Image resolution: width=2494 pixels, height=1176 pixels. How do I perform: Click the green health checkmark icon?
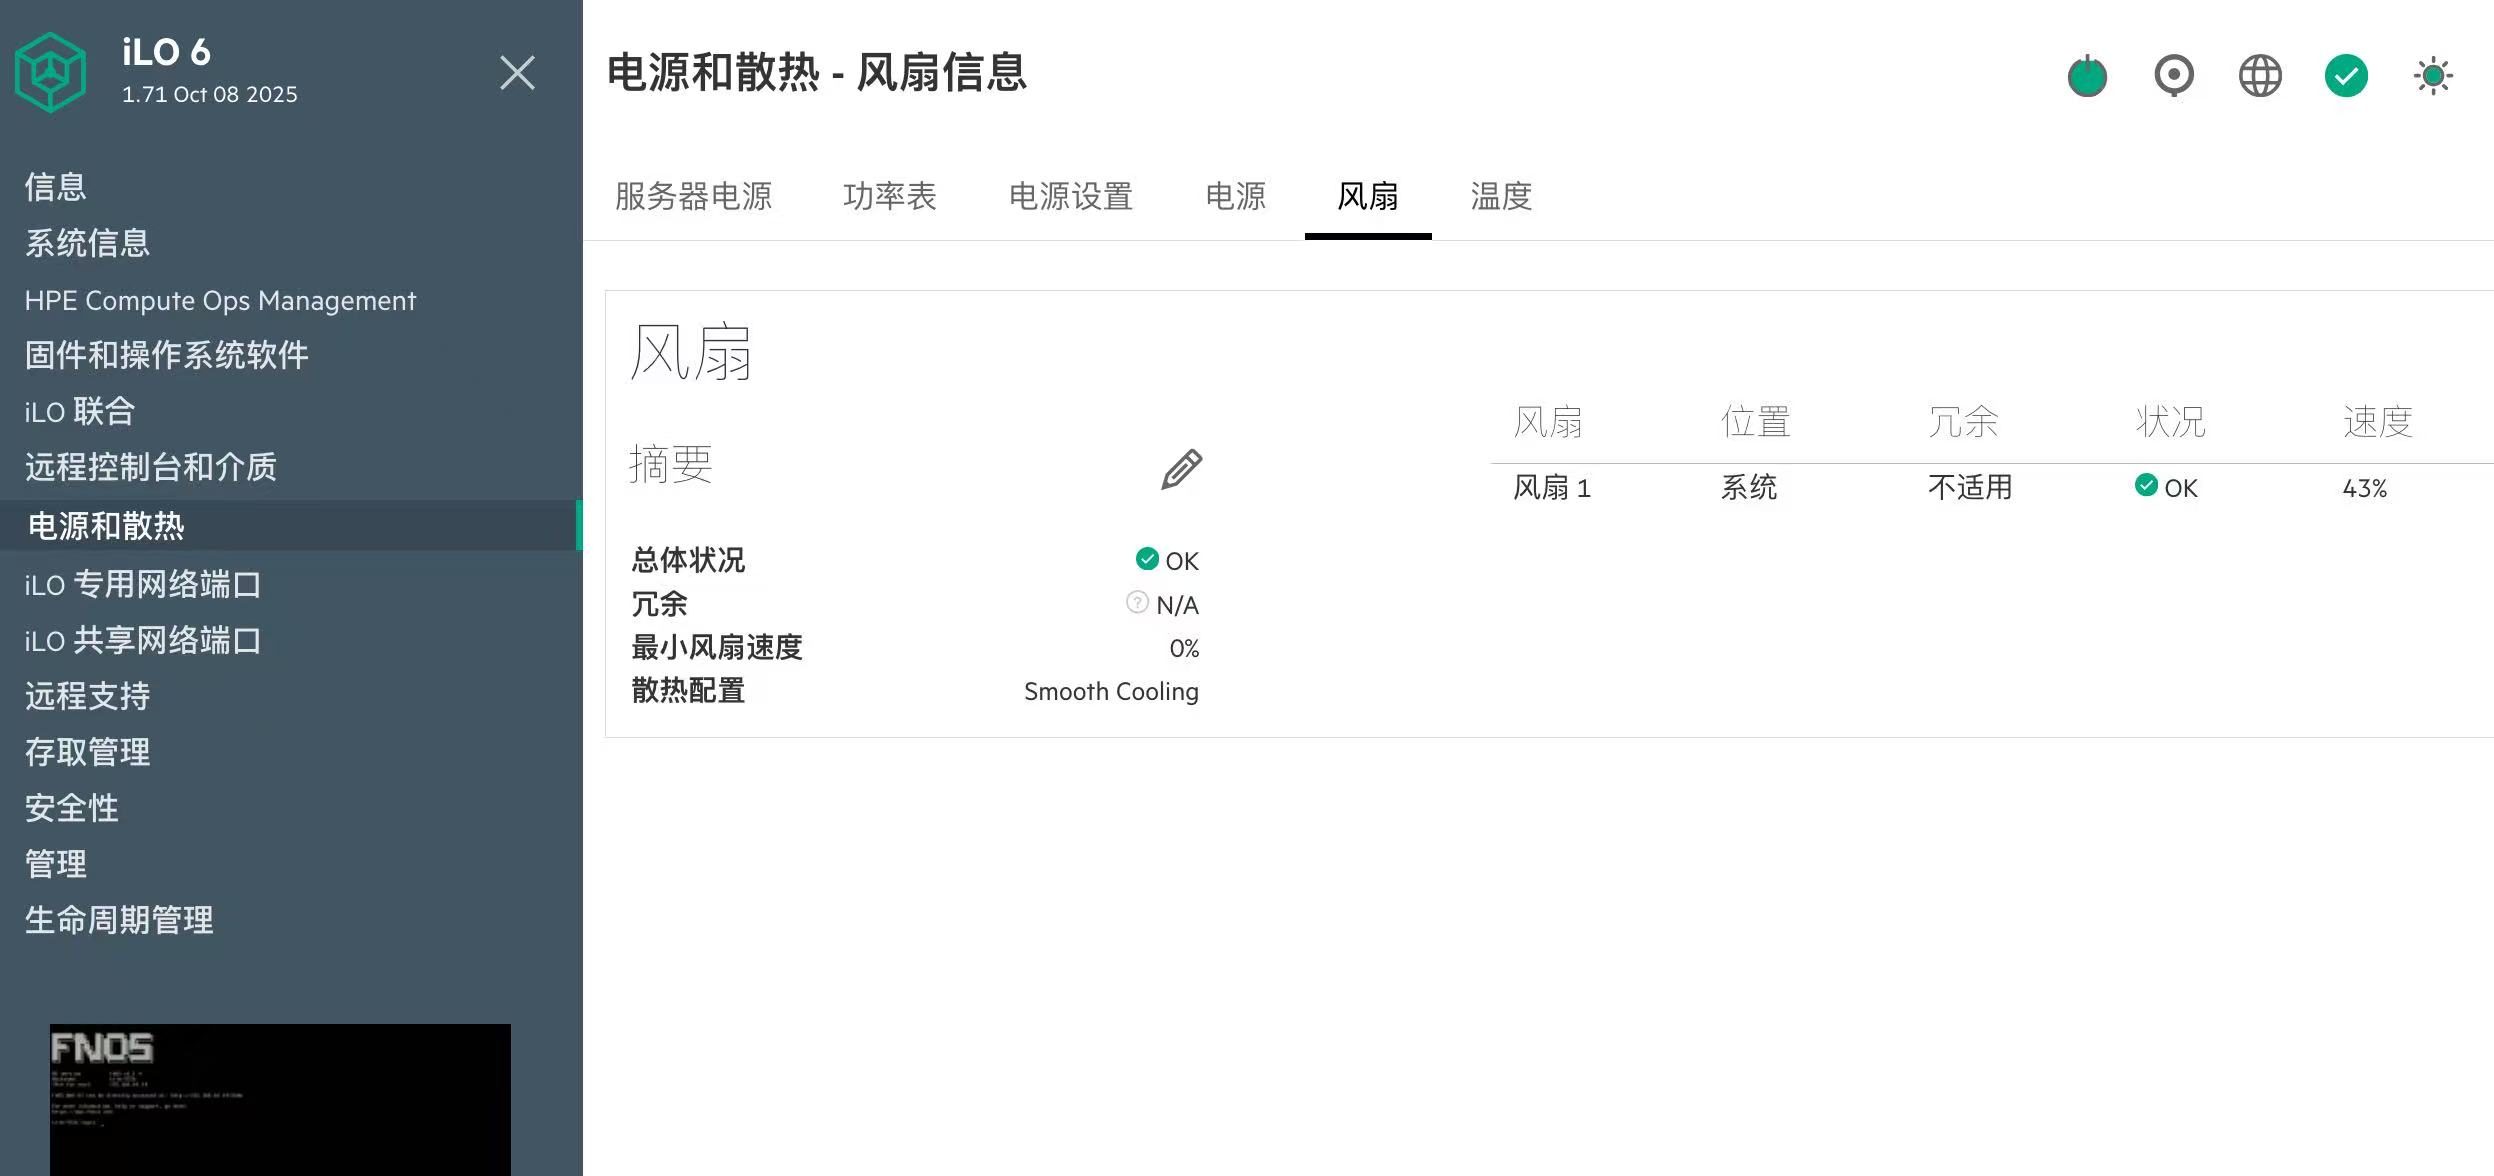(2346, 76)
